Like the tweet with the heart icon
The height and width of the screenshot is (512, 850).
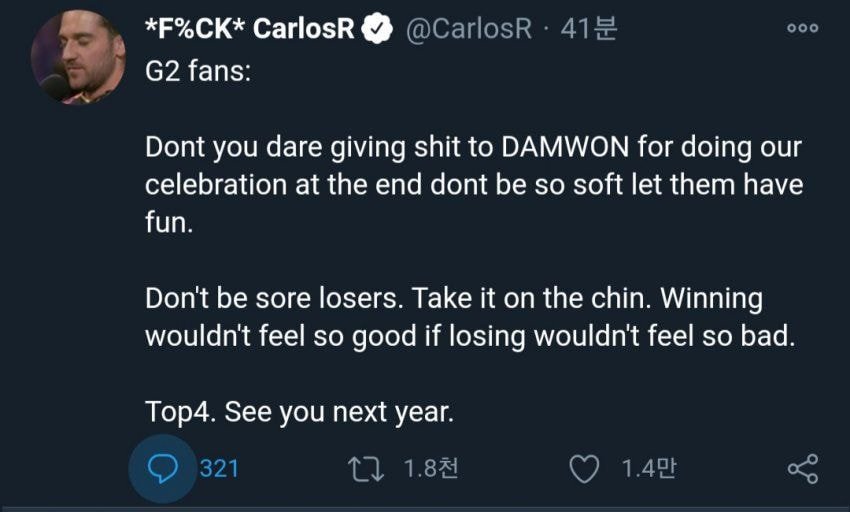click(585, 467)
